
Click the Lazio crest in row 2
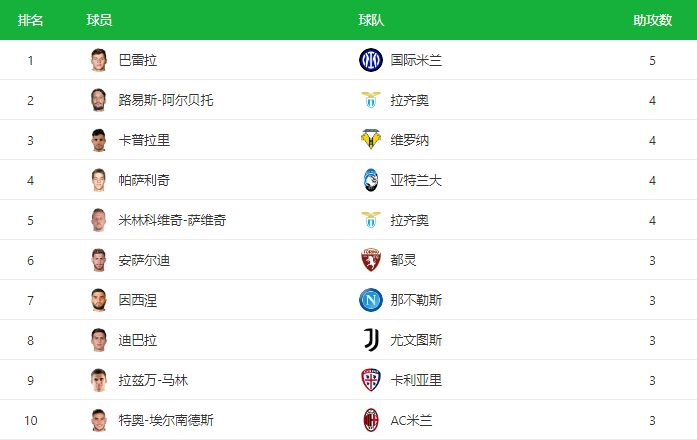[371, 100]
